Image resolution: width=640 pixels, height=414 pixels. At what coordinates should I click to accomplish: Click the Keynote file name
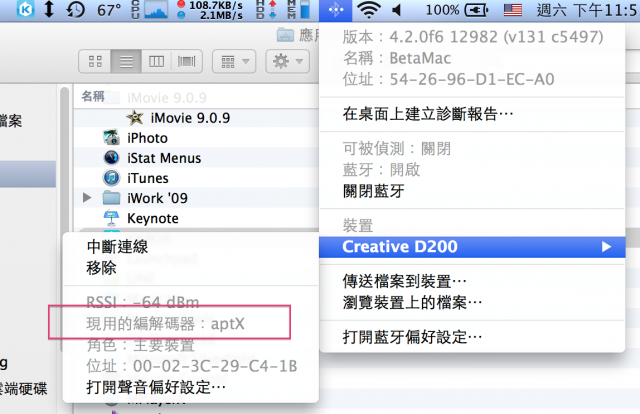(153, 218)
